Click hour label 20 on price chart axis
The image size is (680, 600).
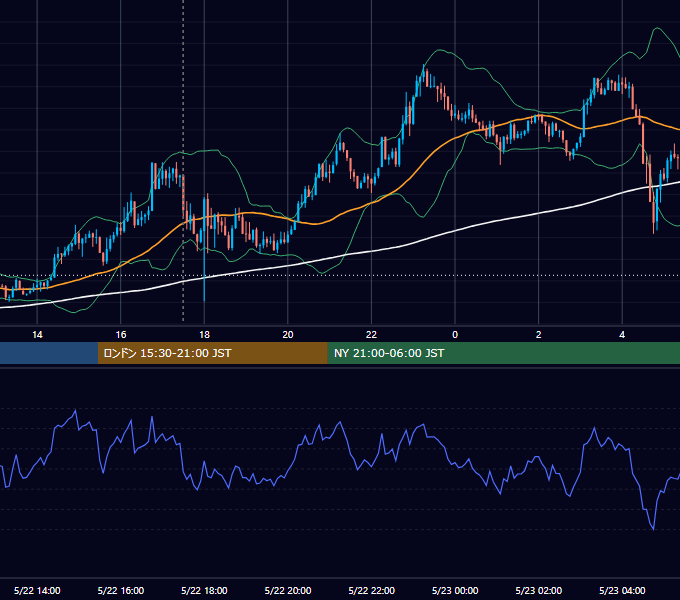[288, 335]
